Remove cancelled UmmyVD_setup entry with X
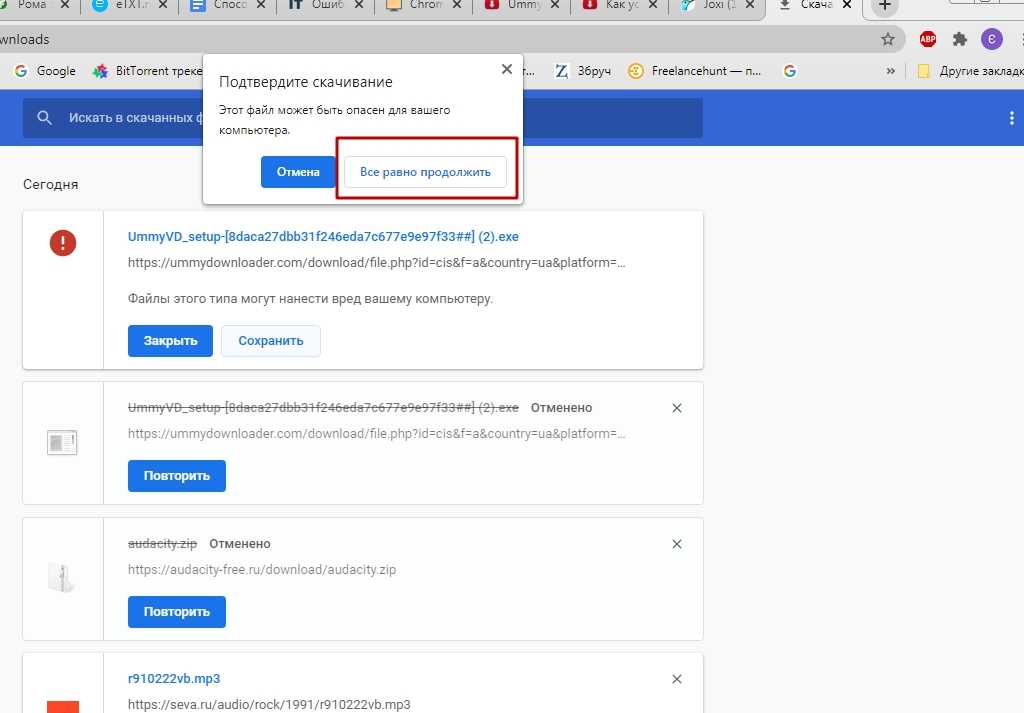 coord(677,408)
